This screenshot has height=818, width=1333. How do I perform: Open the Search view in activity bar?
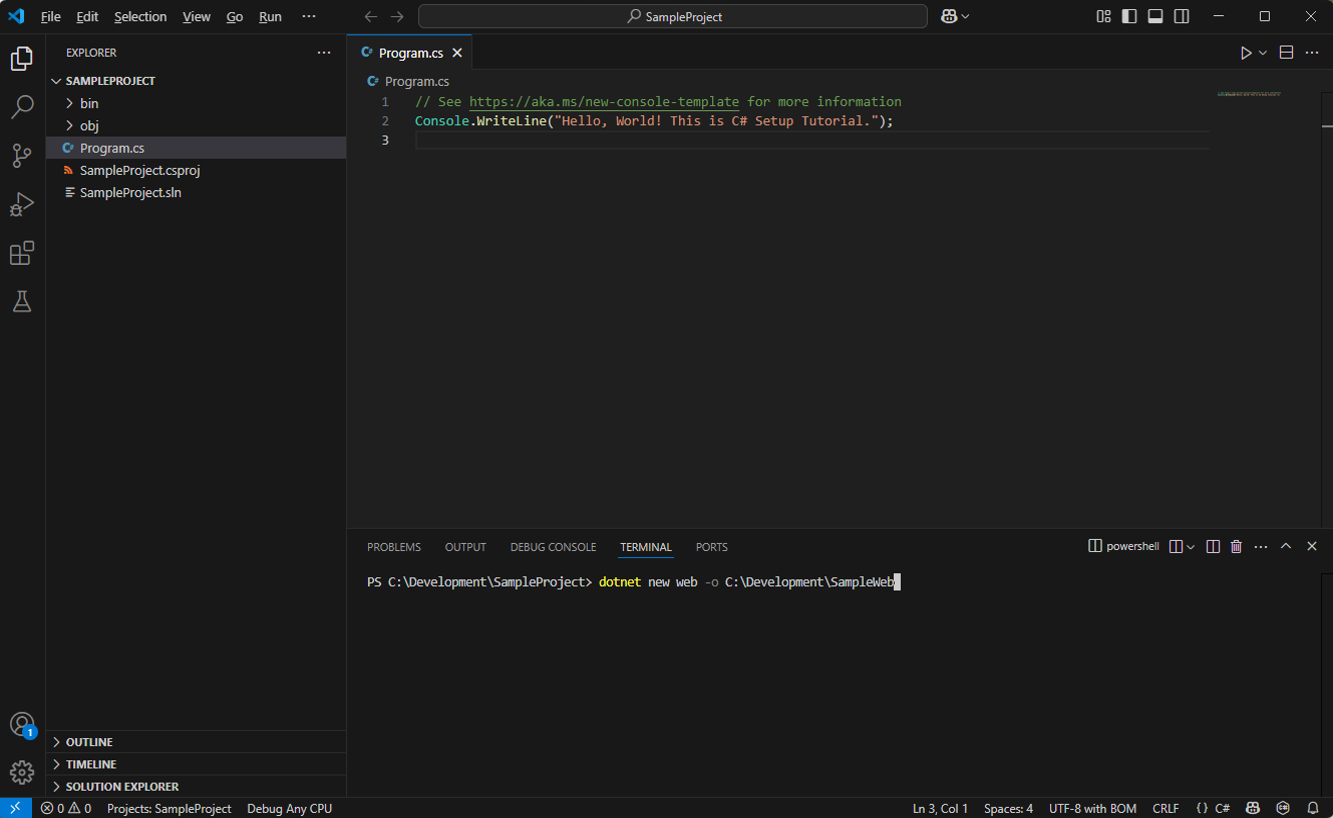(x=22, y=107)
